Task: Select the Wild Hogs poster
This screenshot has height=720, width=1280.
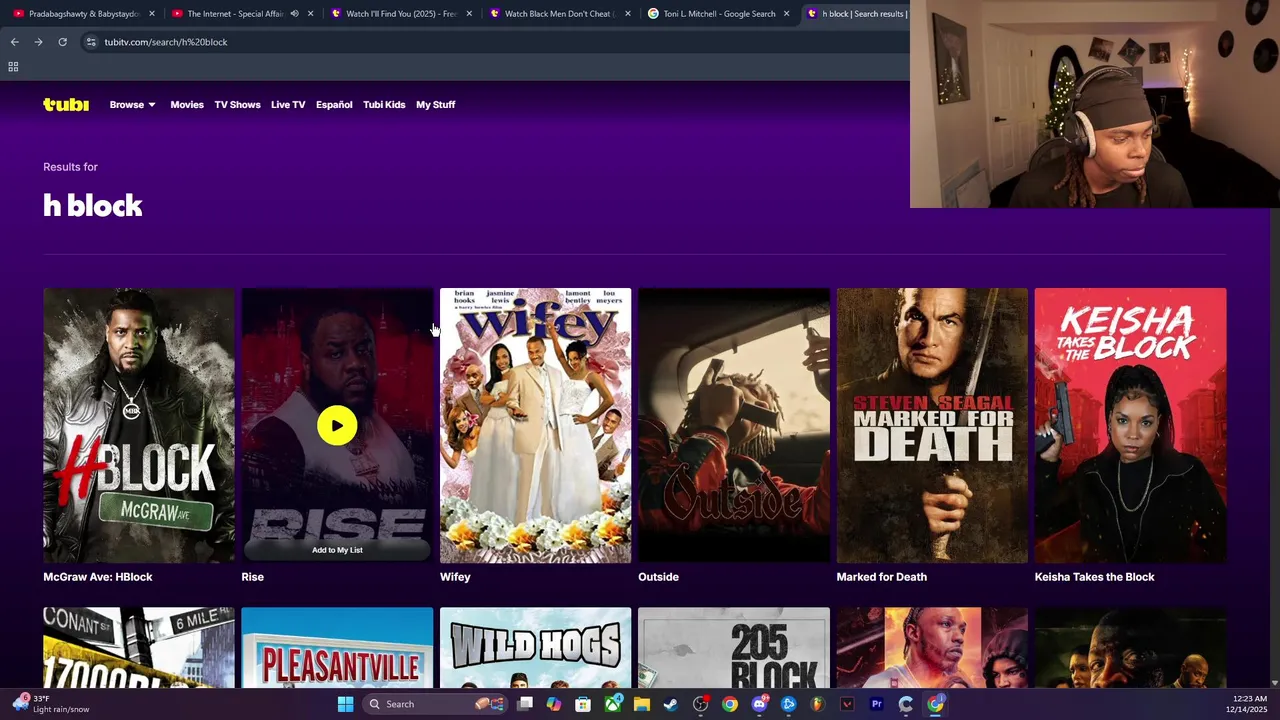Action: coord(535,648)
